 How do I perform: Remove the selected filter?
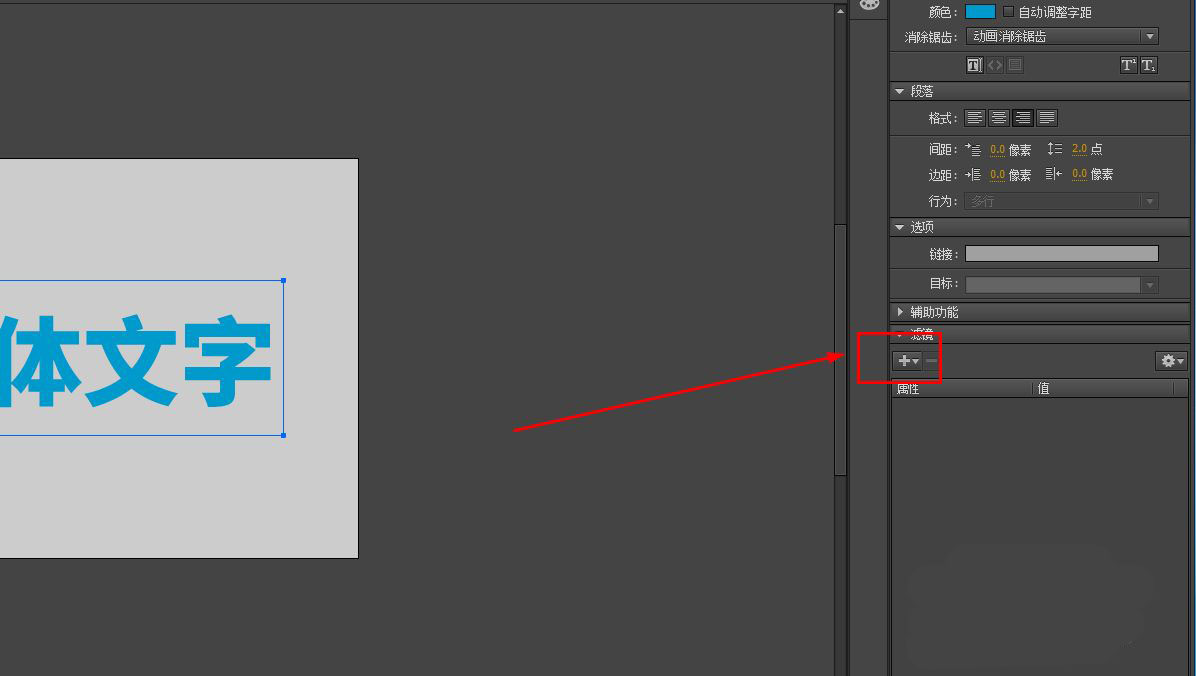(x=931, y=361)
